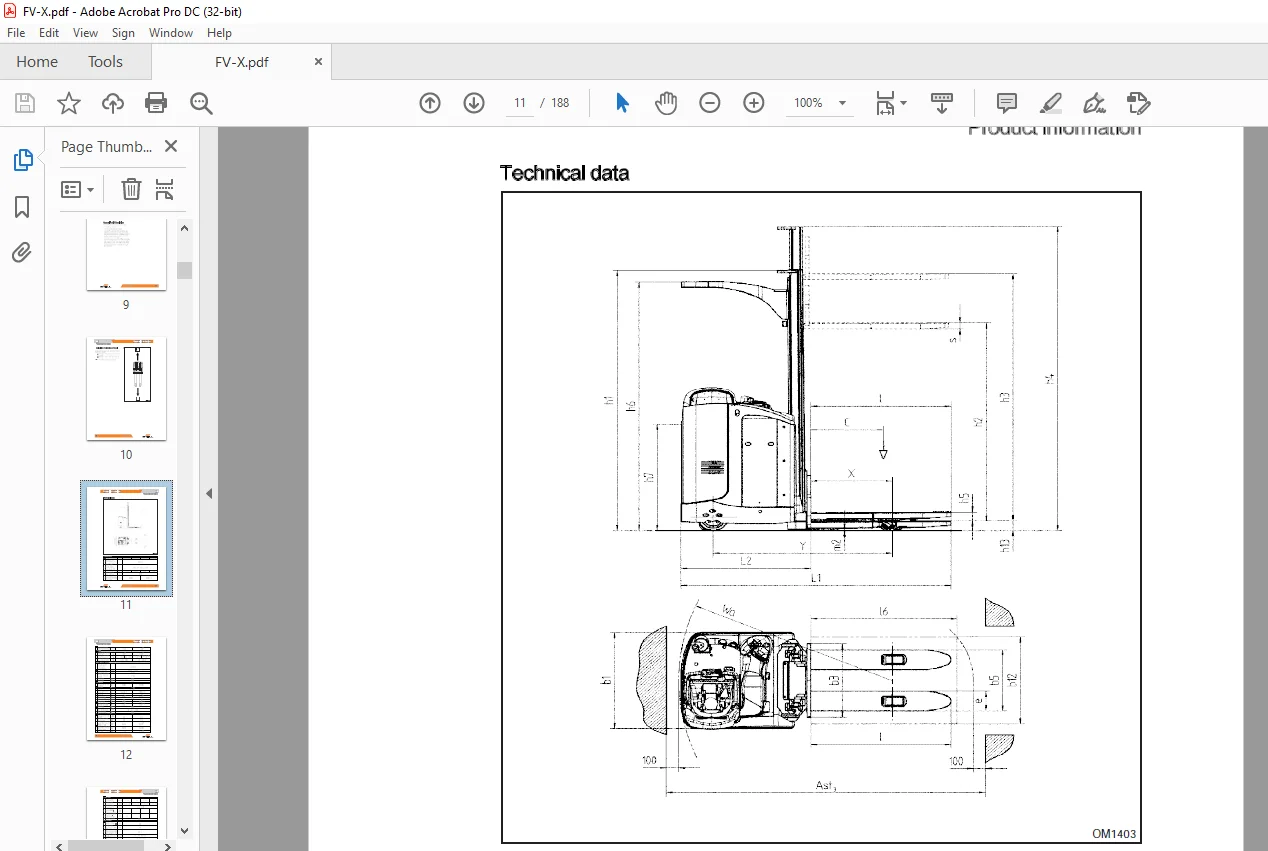Open the Fill and Sign tool
Viewport: 1268px width, 851px height.
coord(1094,103)
